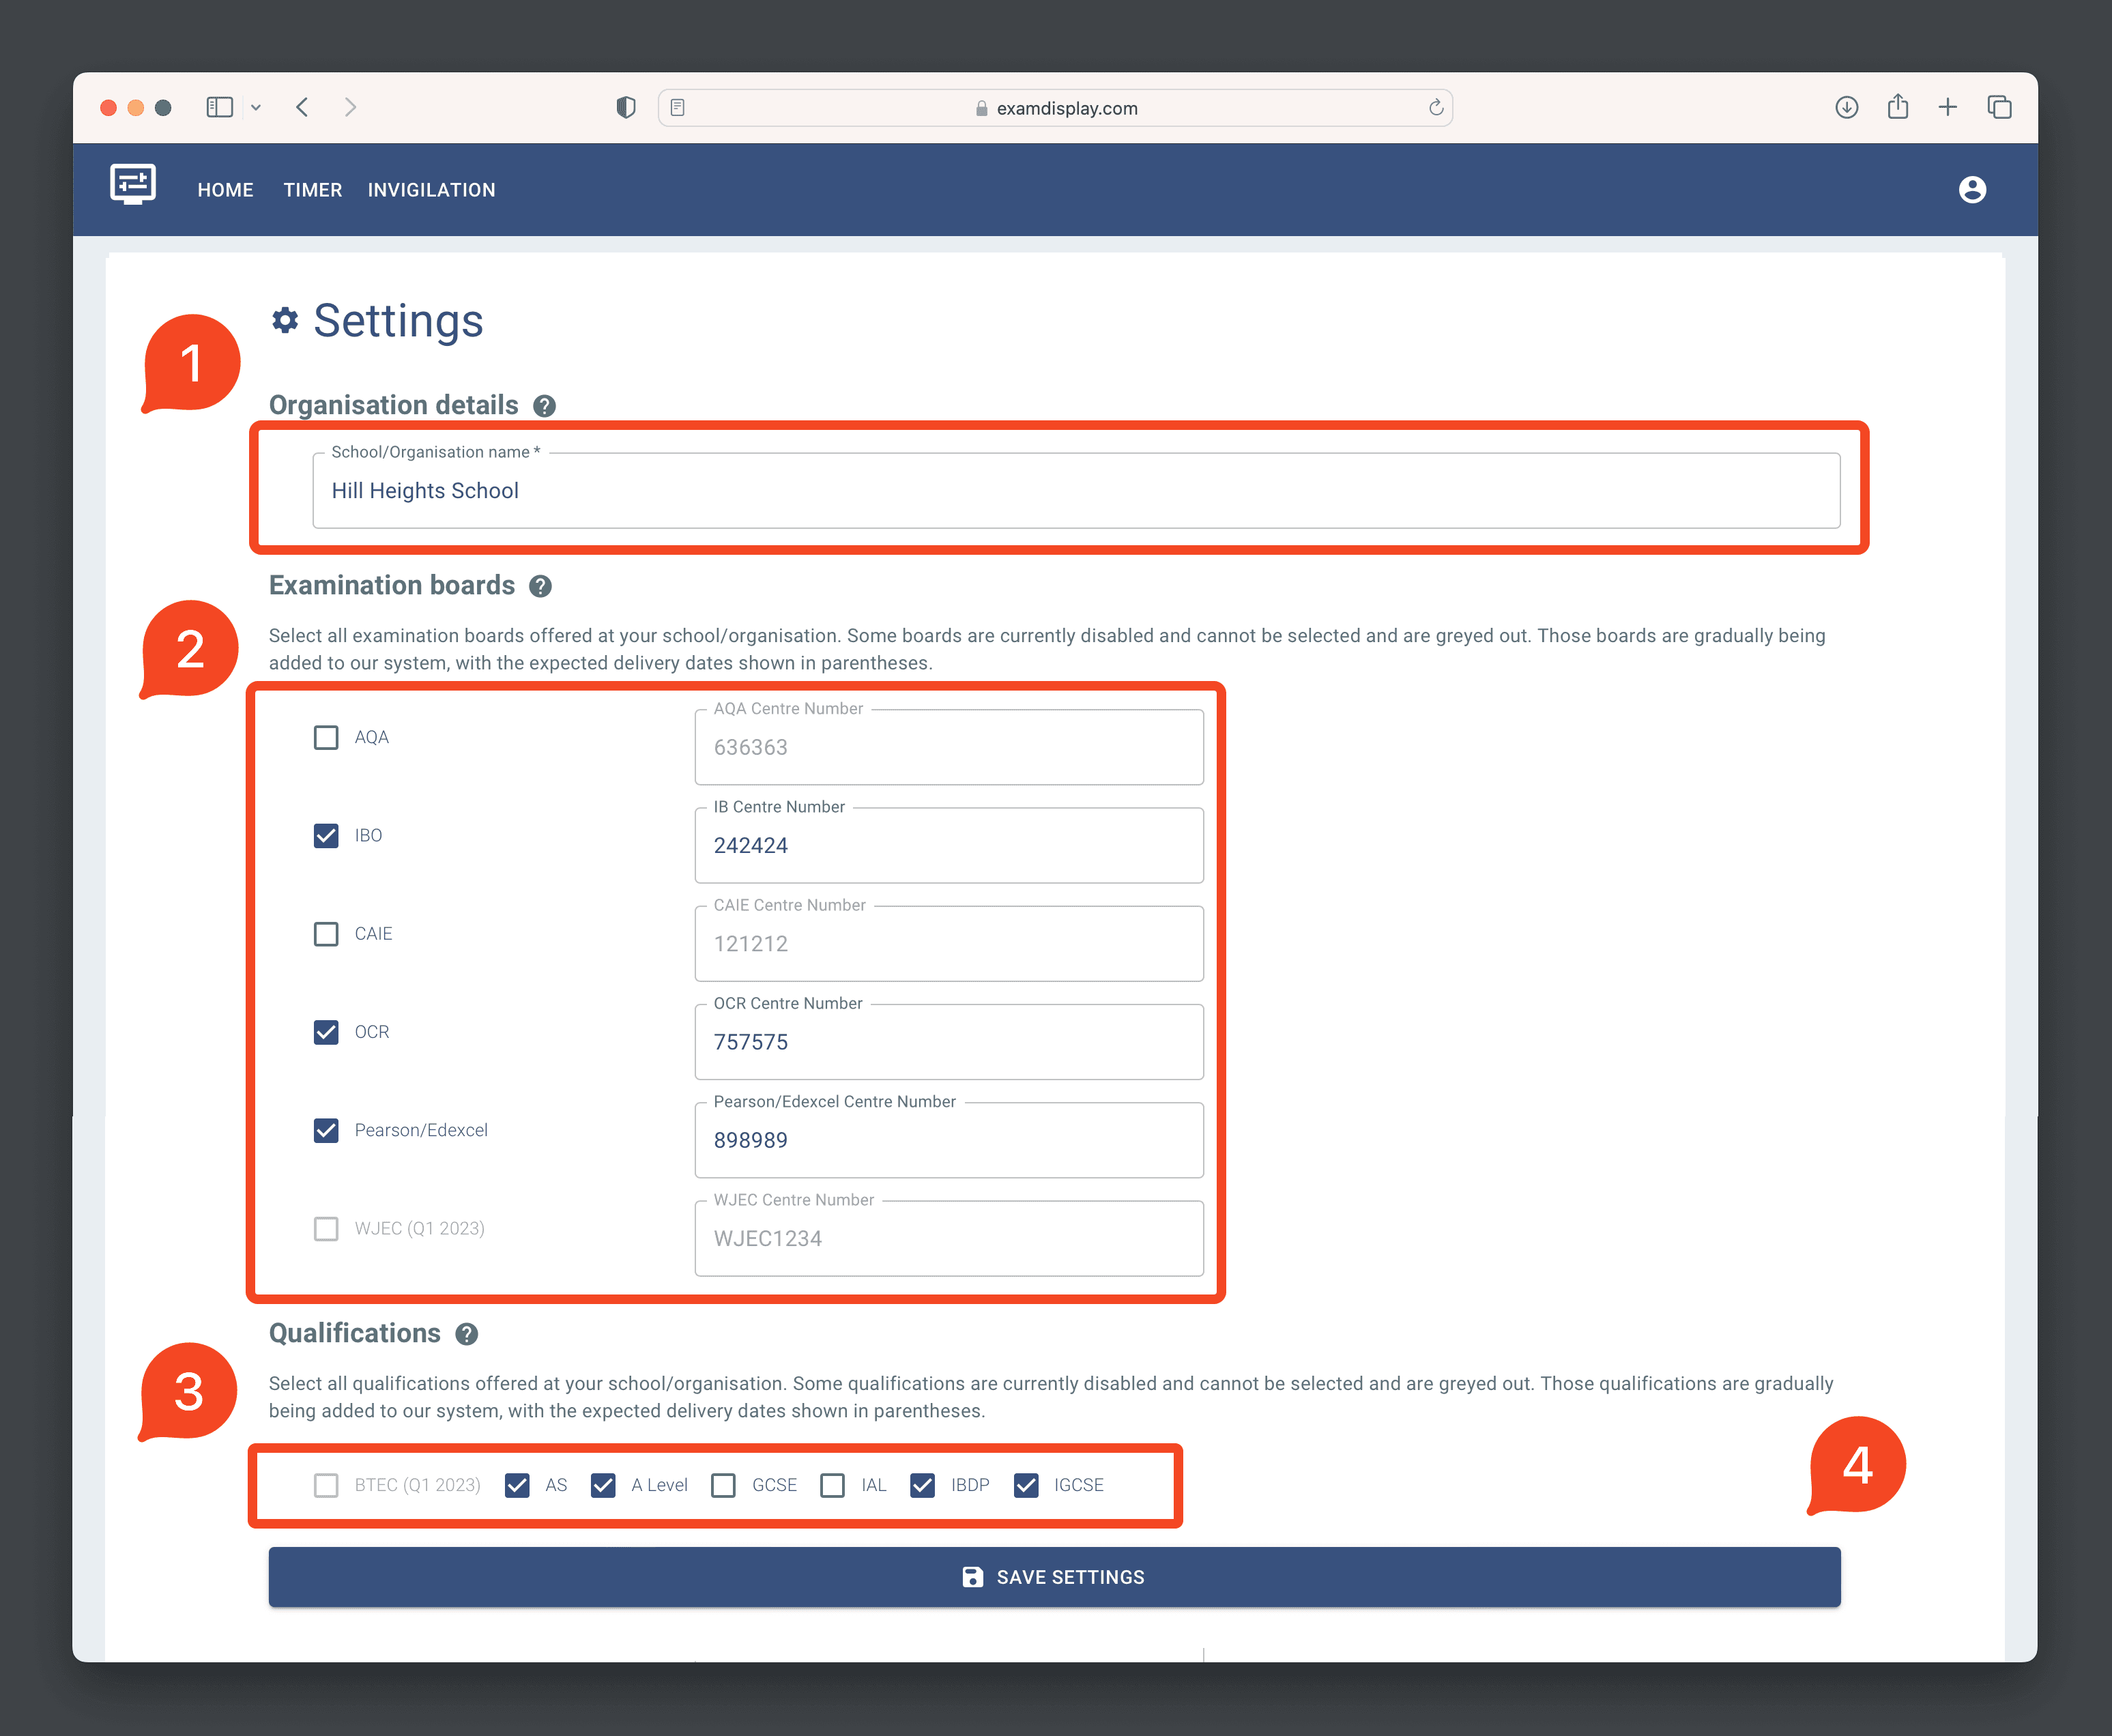Uncheck the OCR checkbox
Viewport: 2112px width, 1736px height.
click(x=326, y=1032)
